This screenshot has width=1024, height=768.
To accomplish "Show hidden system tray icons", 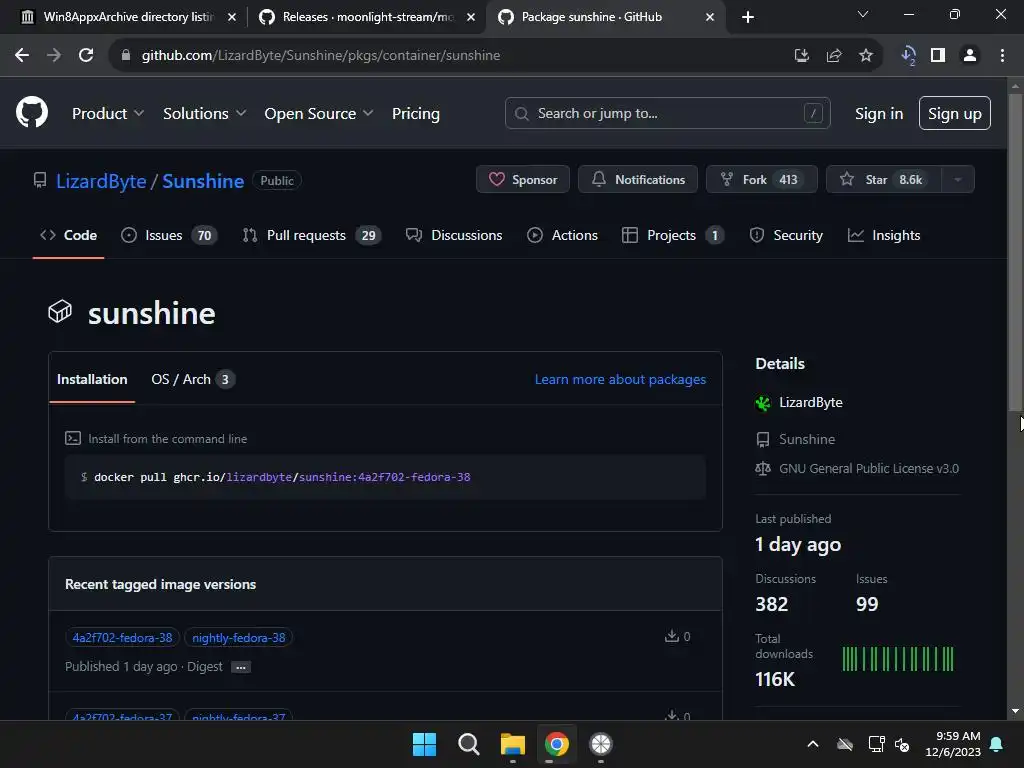I will click(813, 744).
